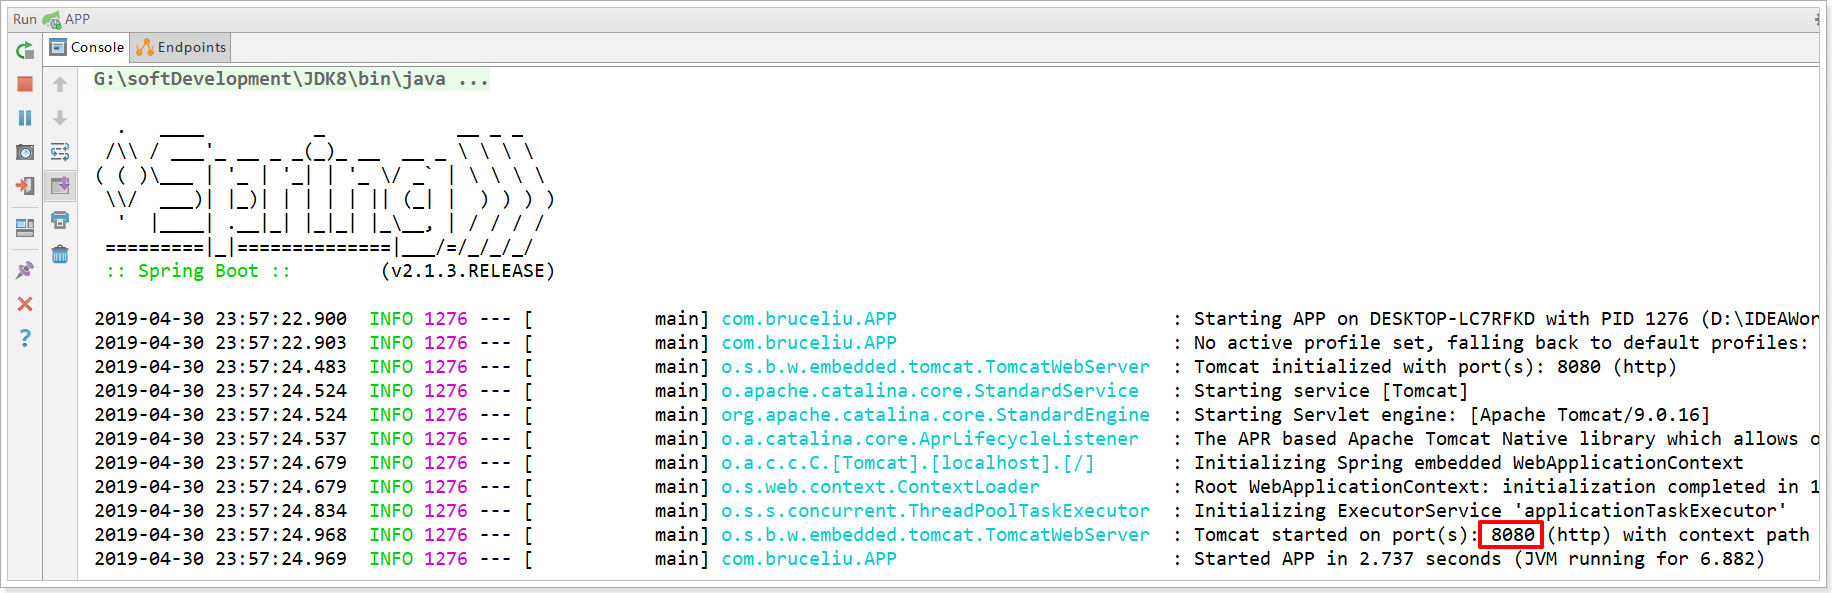The height and width of the screenshot is (593, 1832).
Task: Go down the stack trace
Action: pyautogui.click(x=60, y=118)
